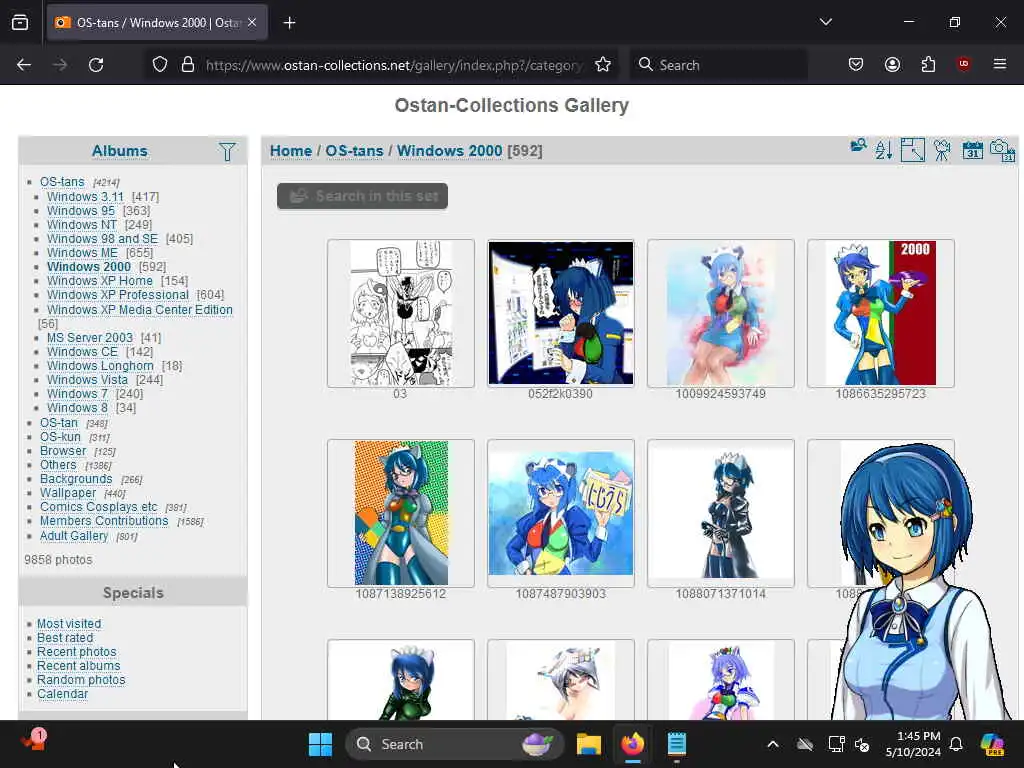
Task: Open thumbnail 1086635295723
Action: coord(880,313)
